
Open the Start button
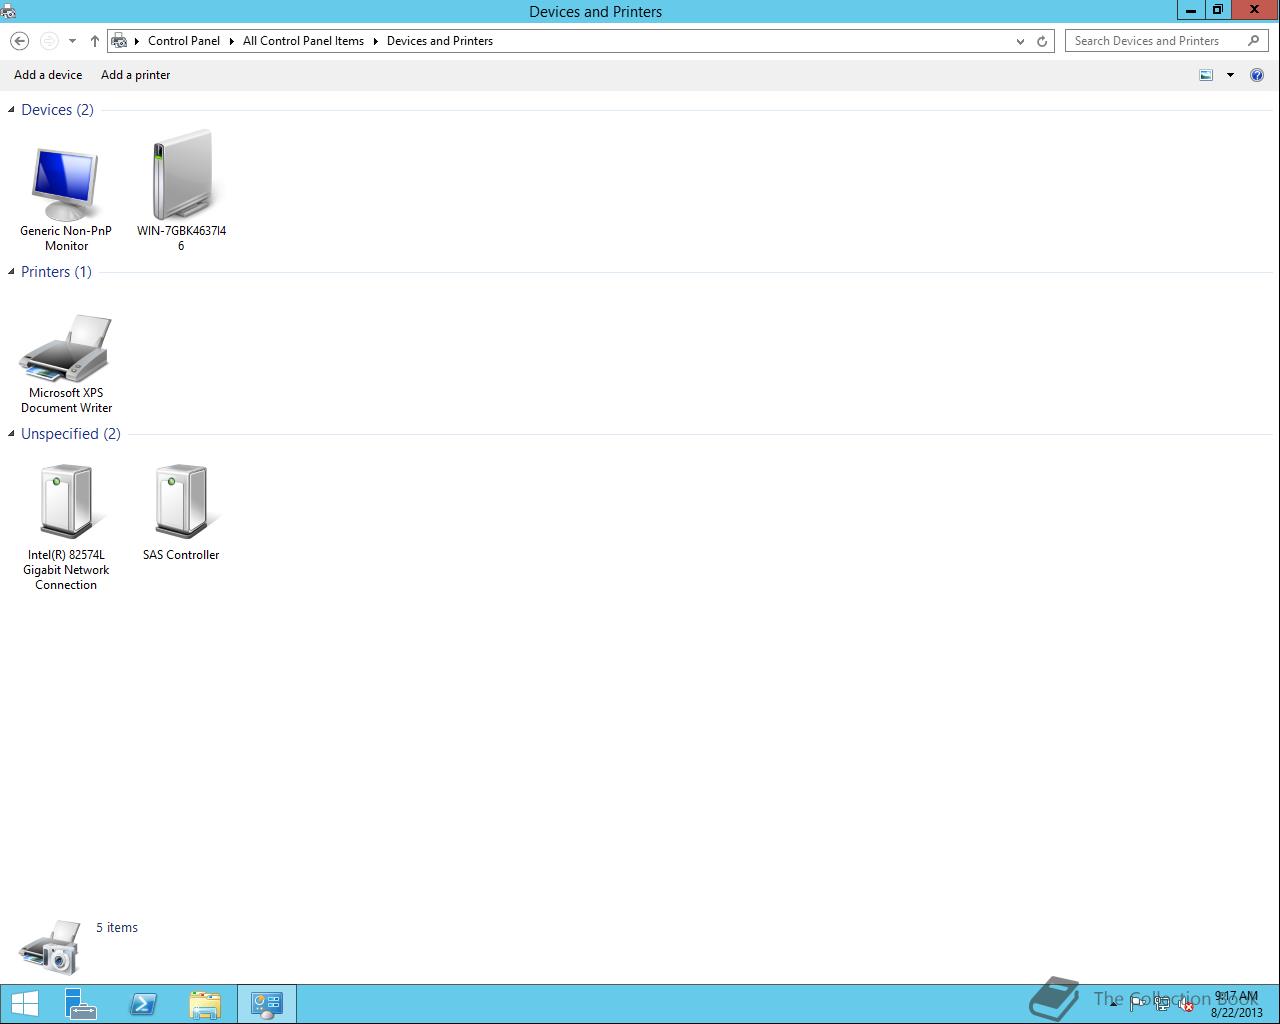[24, 1004]
